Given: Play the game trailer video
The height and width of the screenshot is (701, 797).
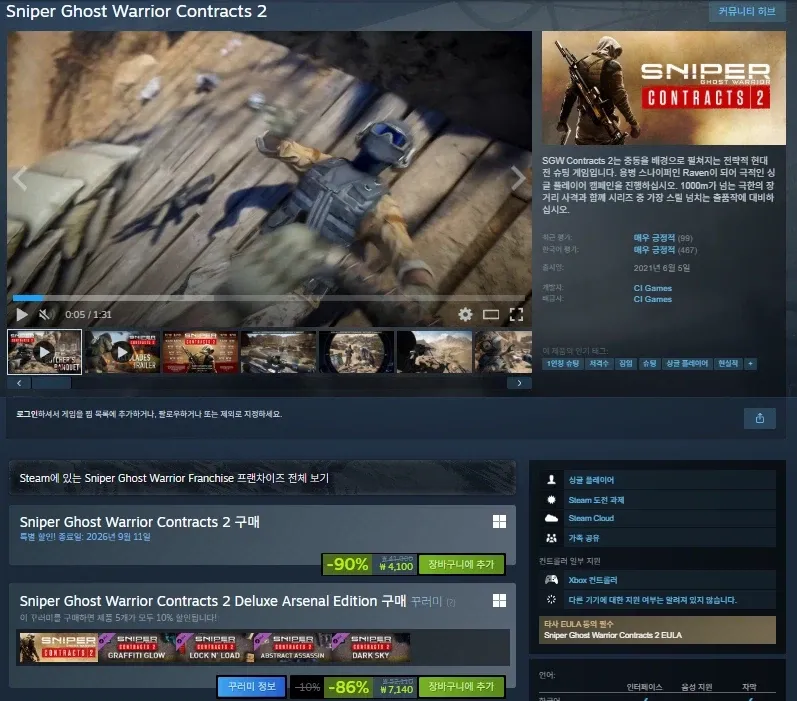Looking at the screenshot, I should click(x=22, y=315).
